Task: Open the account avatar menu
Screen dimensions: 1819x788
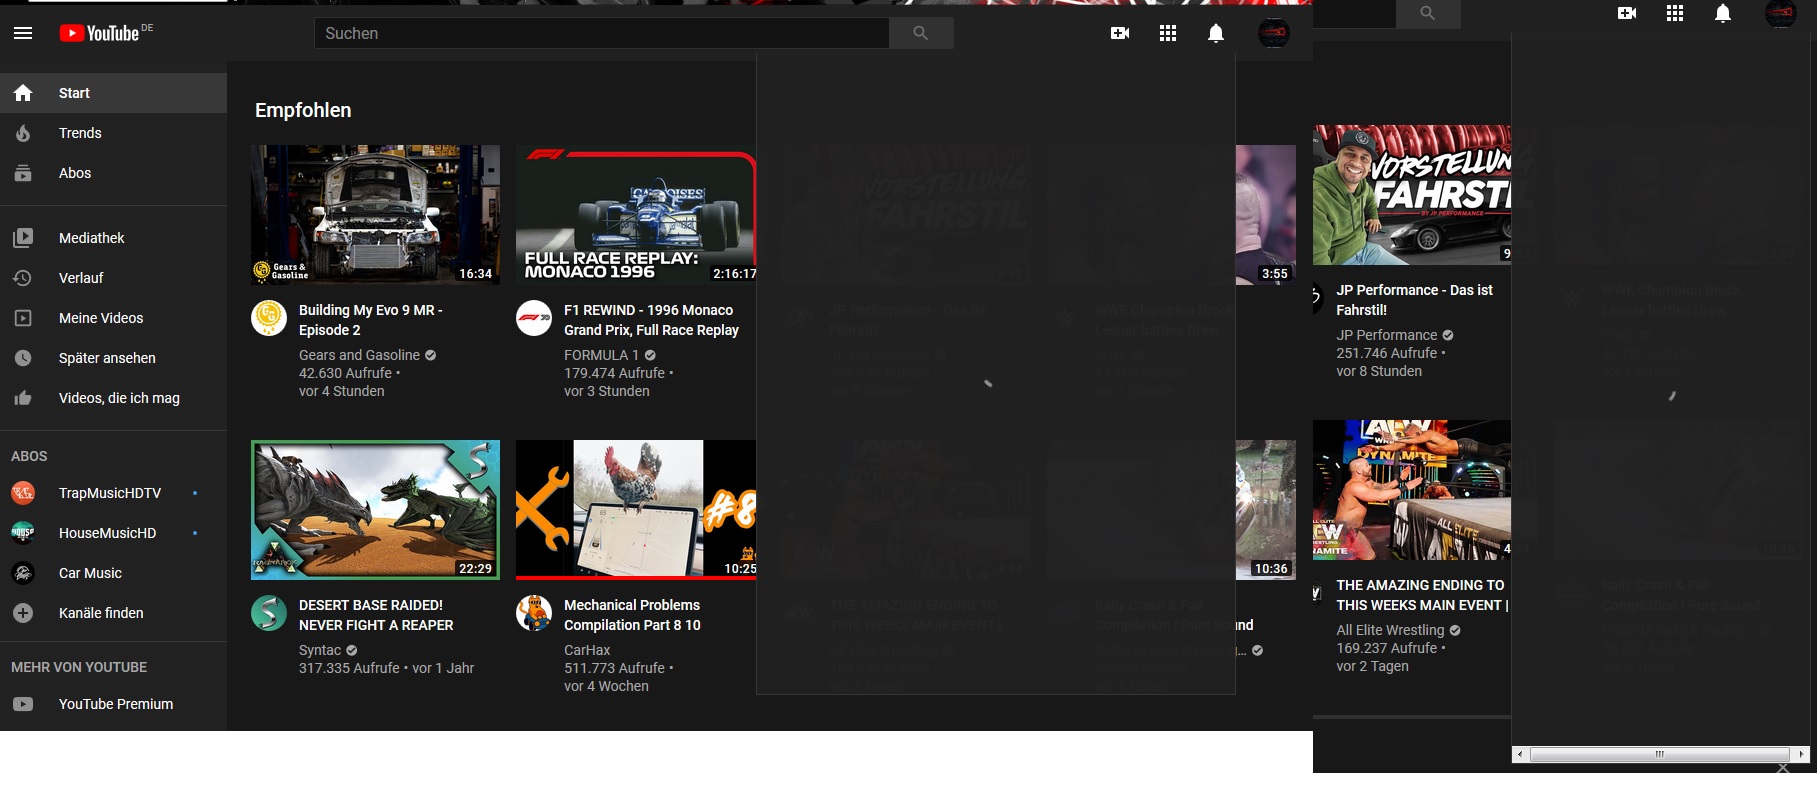Action: coord(1273,33)
